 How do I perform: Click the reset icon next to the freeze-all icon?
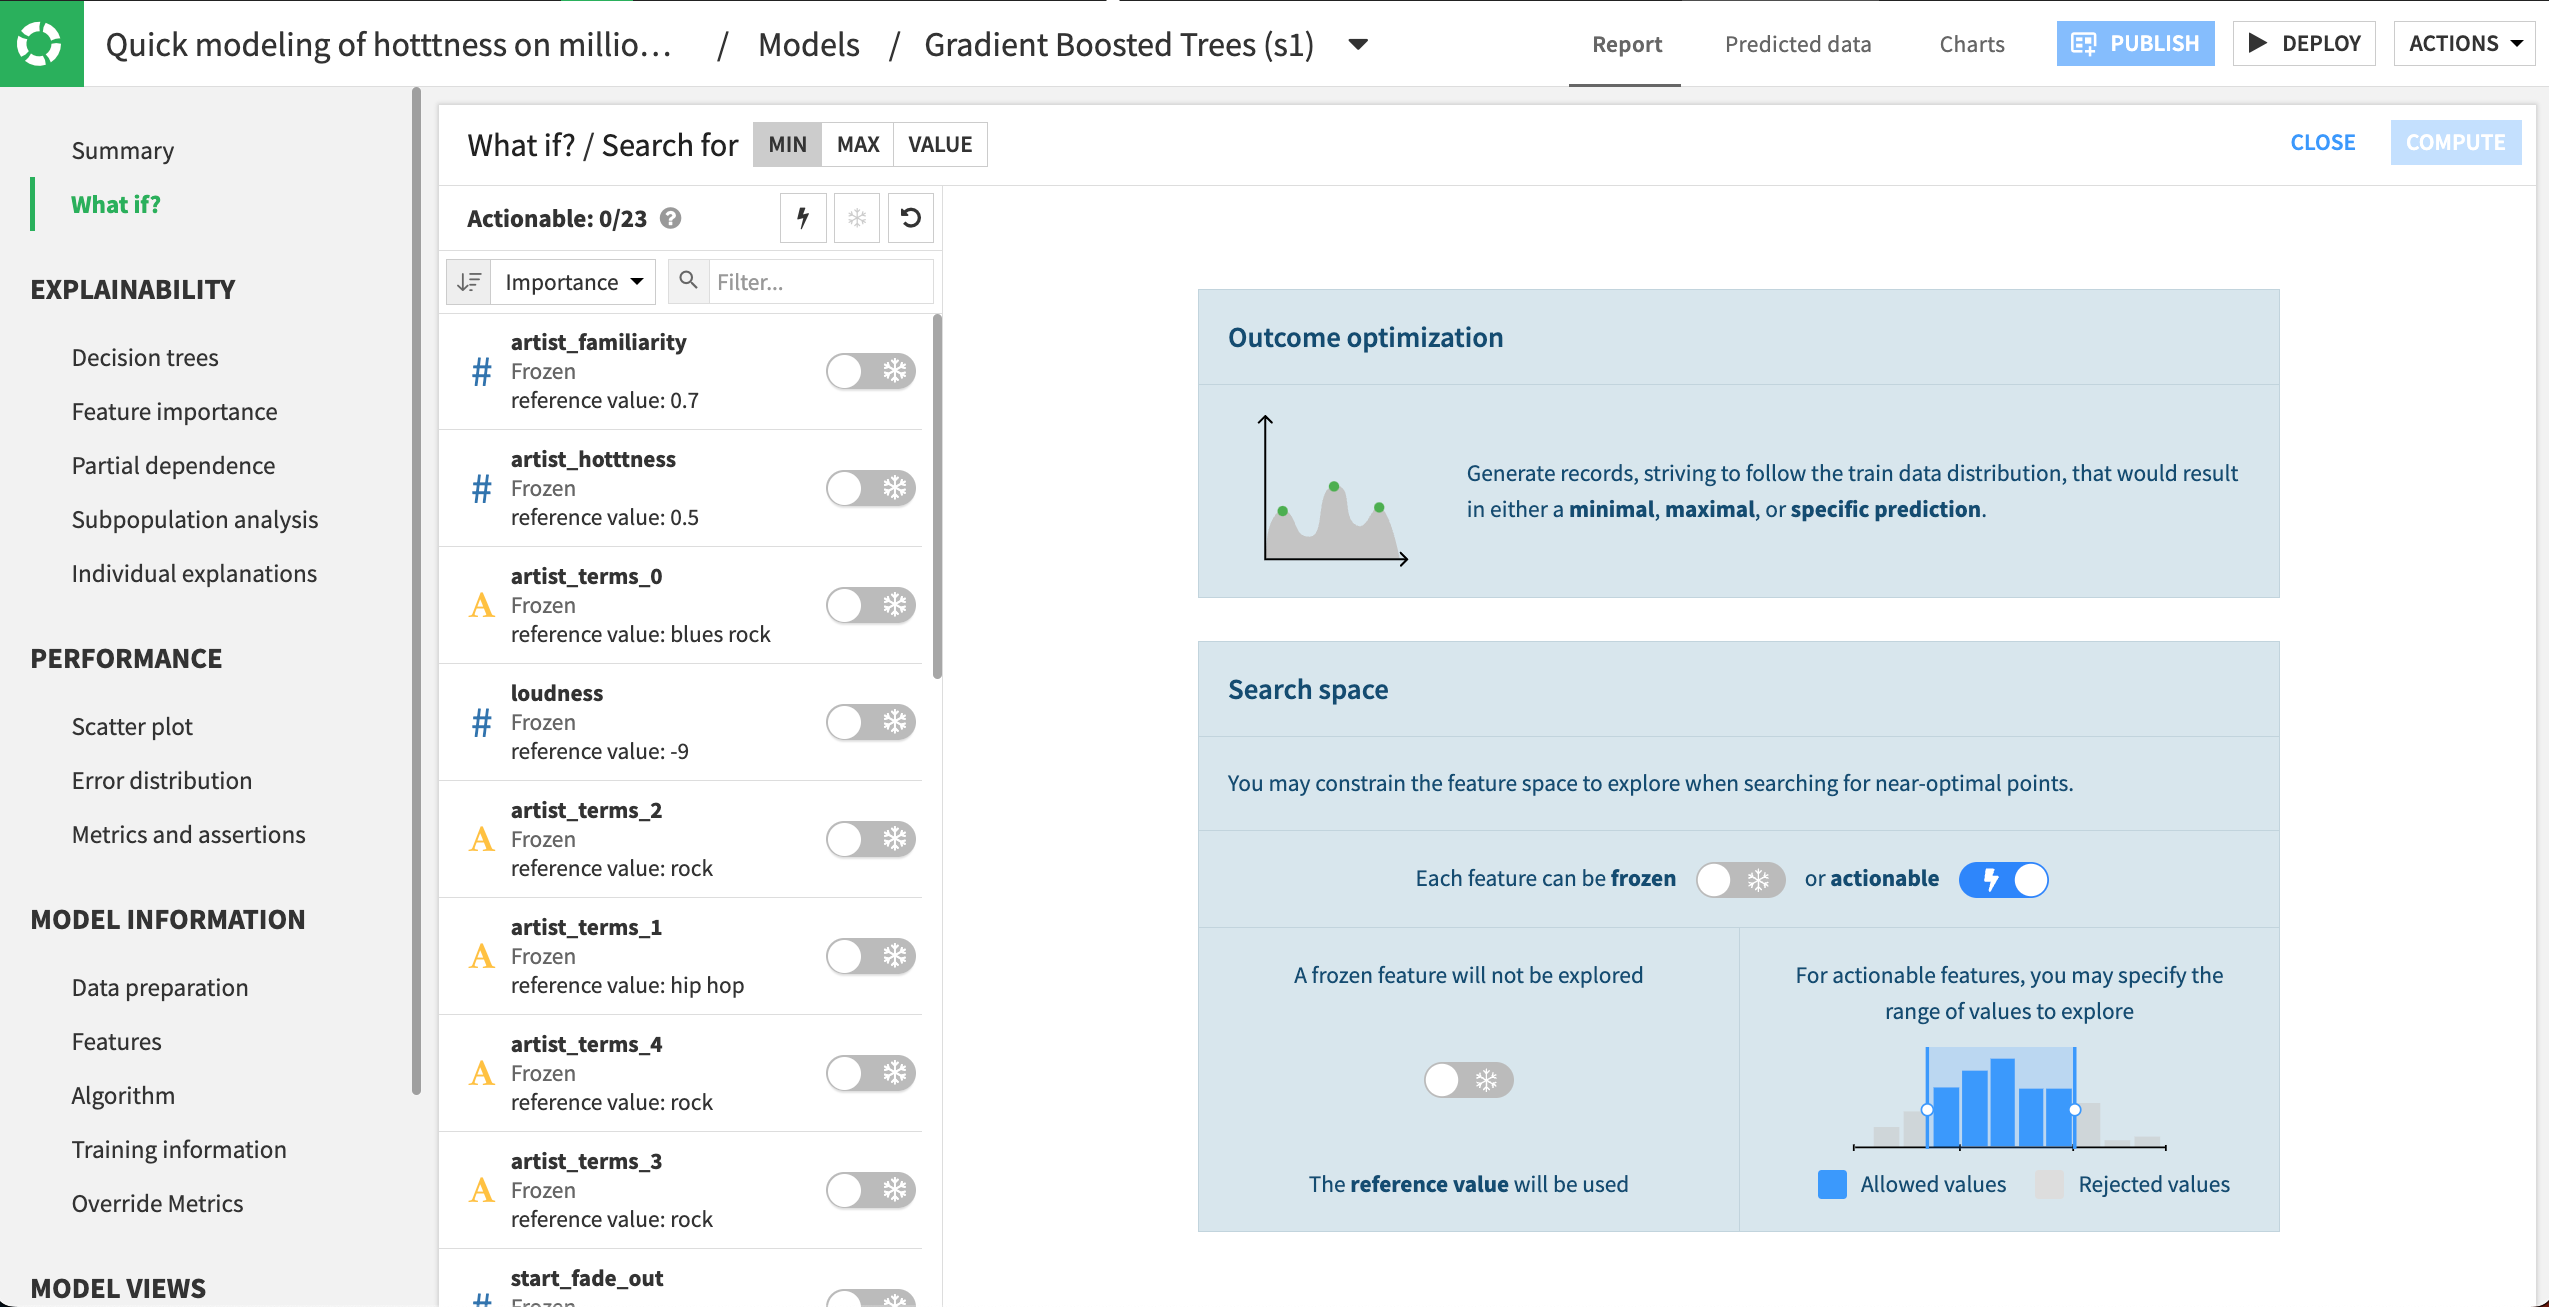click(910, 218)
